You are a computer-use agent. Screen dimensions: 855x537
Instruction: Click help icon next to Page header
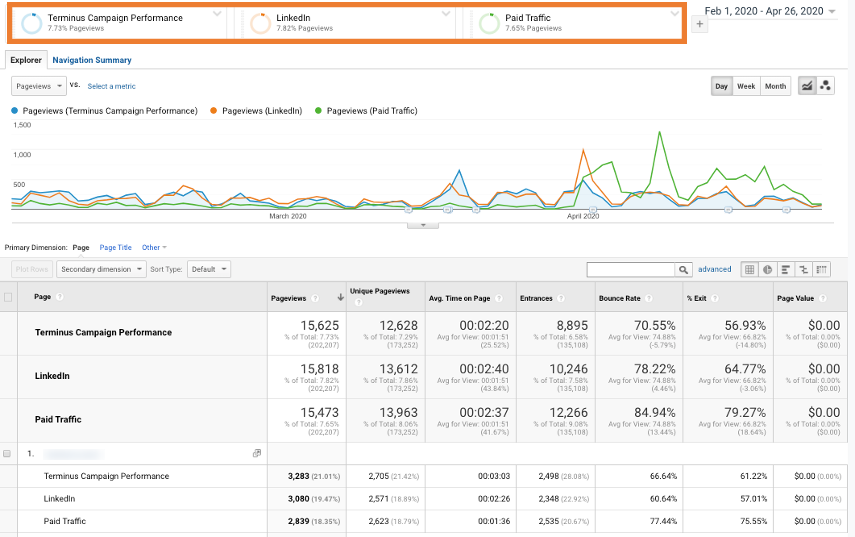pos(59,297)
